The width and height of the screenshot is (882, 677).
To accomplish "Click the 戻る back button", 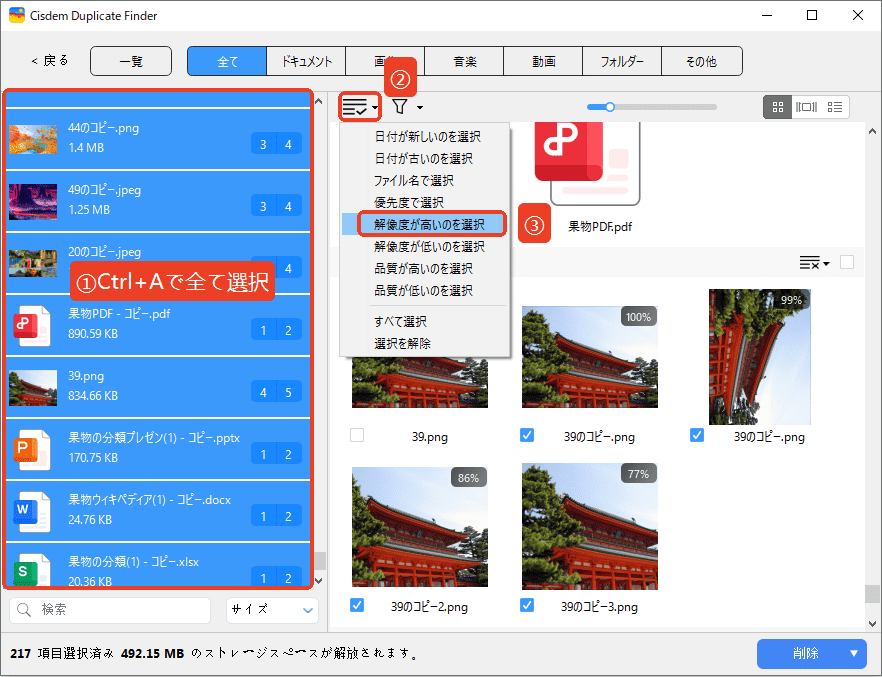I will coord(50,61).
